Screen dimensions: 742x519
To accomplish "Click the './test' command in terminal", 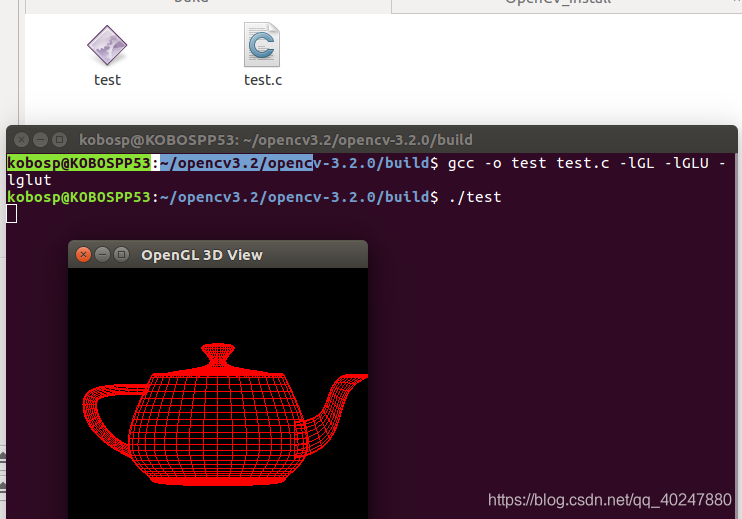I will coord(475,197).
